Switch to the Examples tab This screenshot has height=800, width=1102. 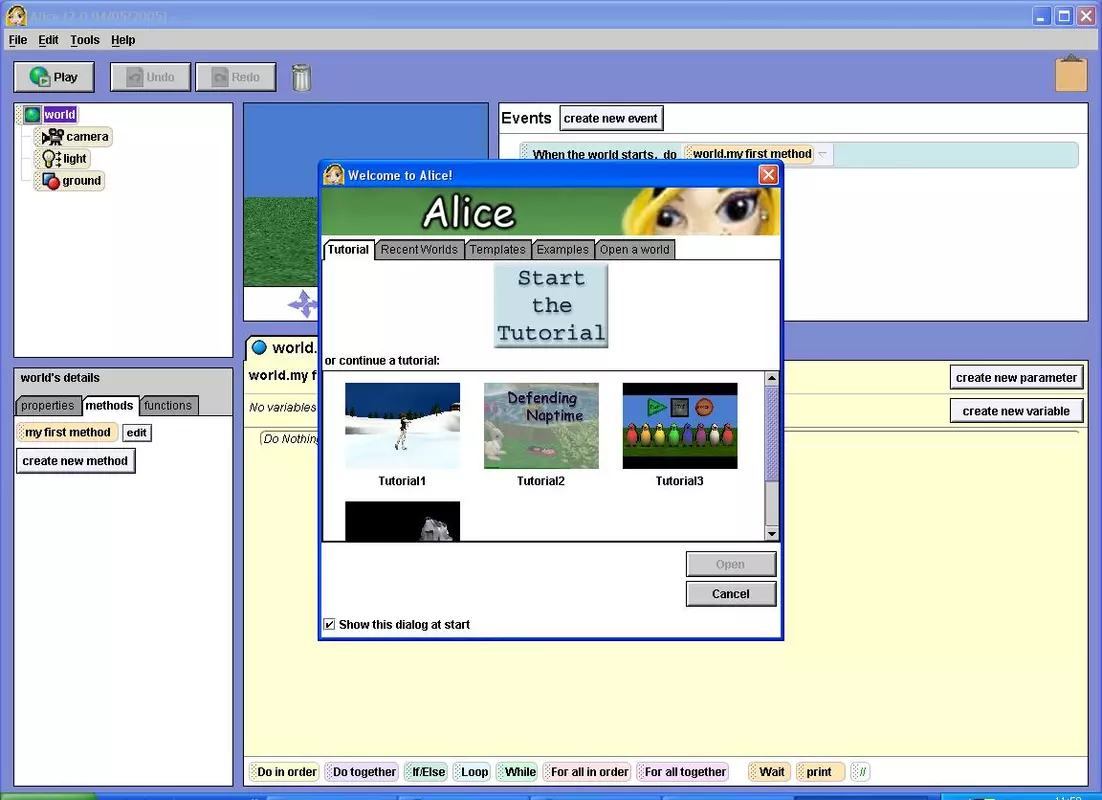click(x=562, y=250)
